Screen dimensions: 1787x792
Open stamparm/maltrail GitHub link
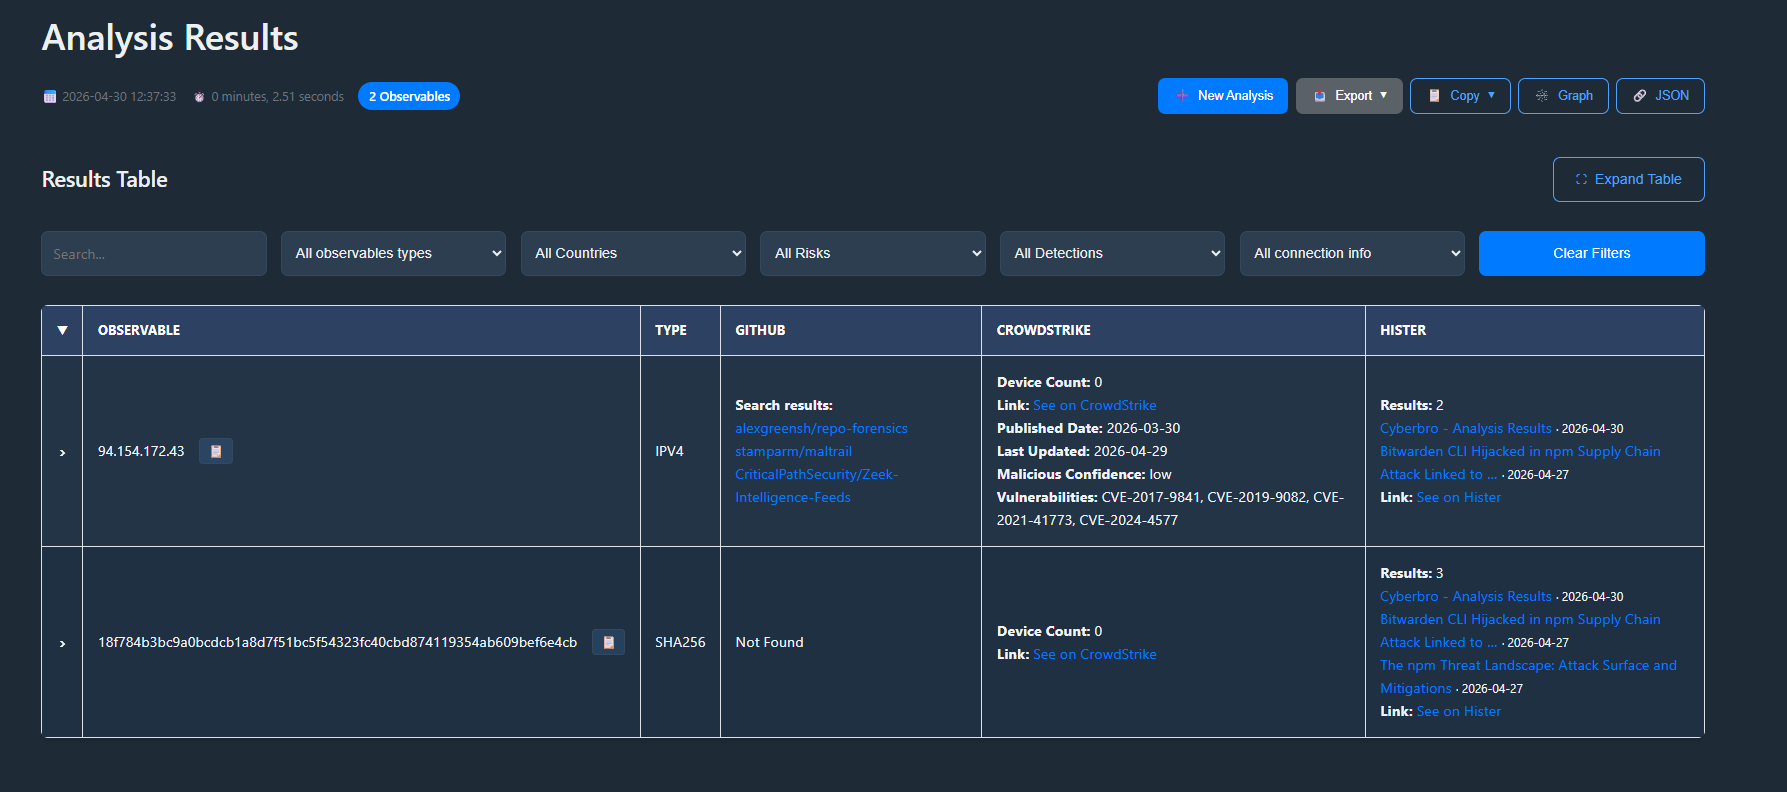point(793,451)
